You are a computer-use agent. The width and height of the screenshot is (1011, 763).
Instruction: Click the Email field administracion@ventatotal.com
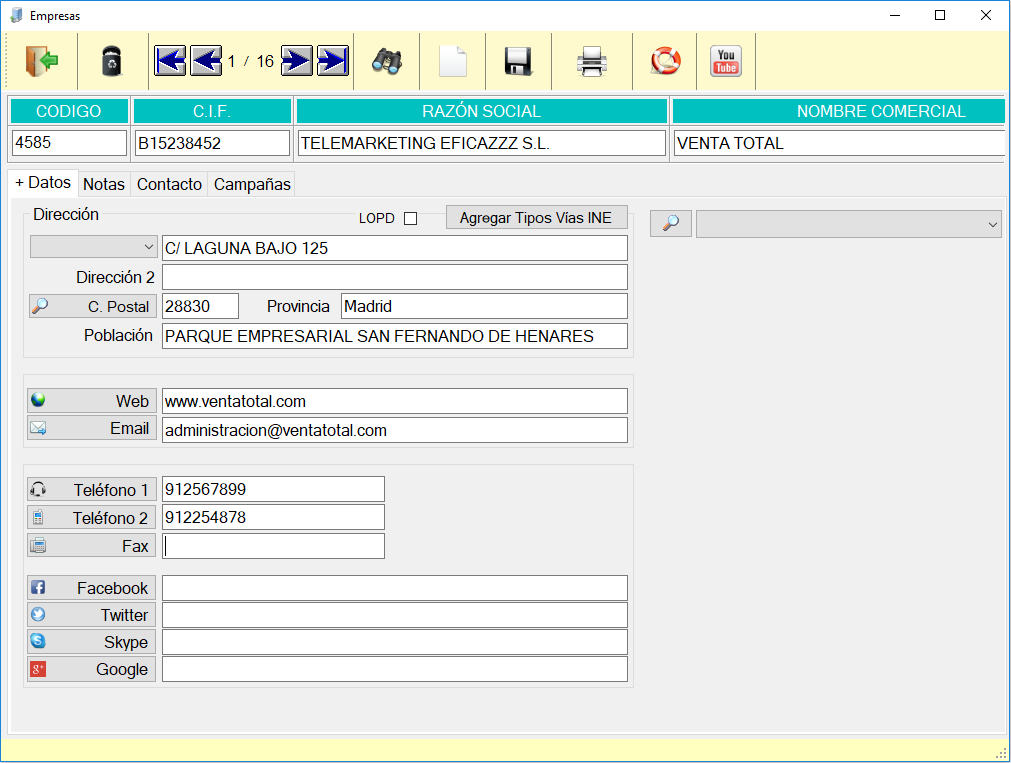click(x=395, y=430)
